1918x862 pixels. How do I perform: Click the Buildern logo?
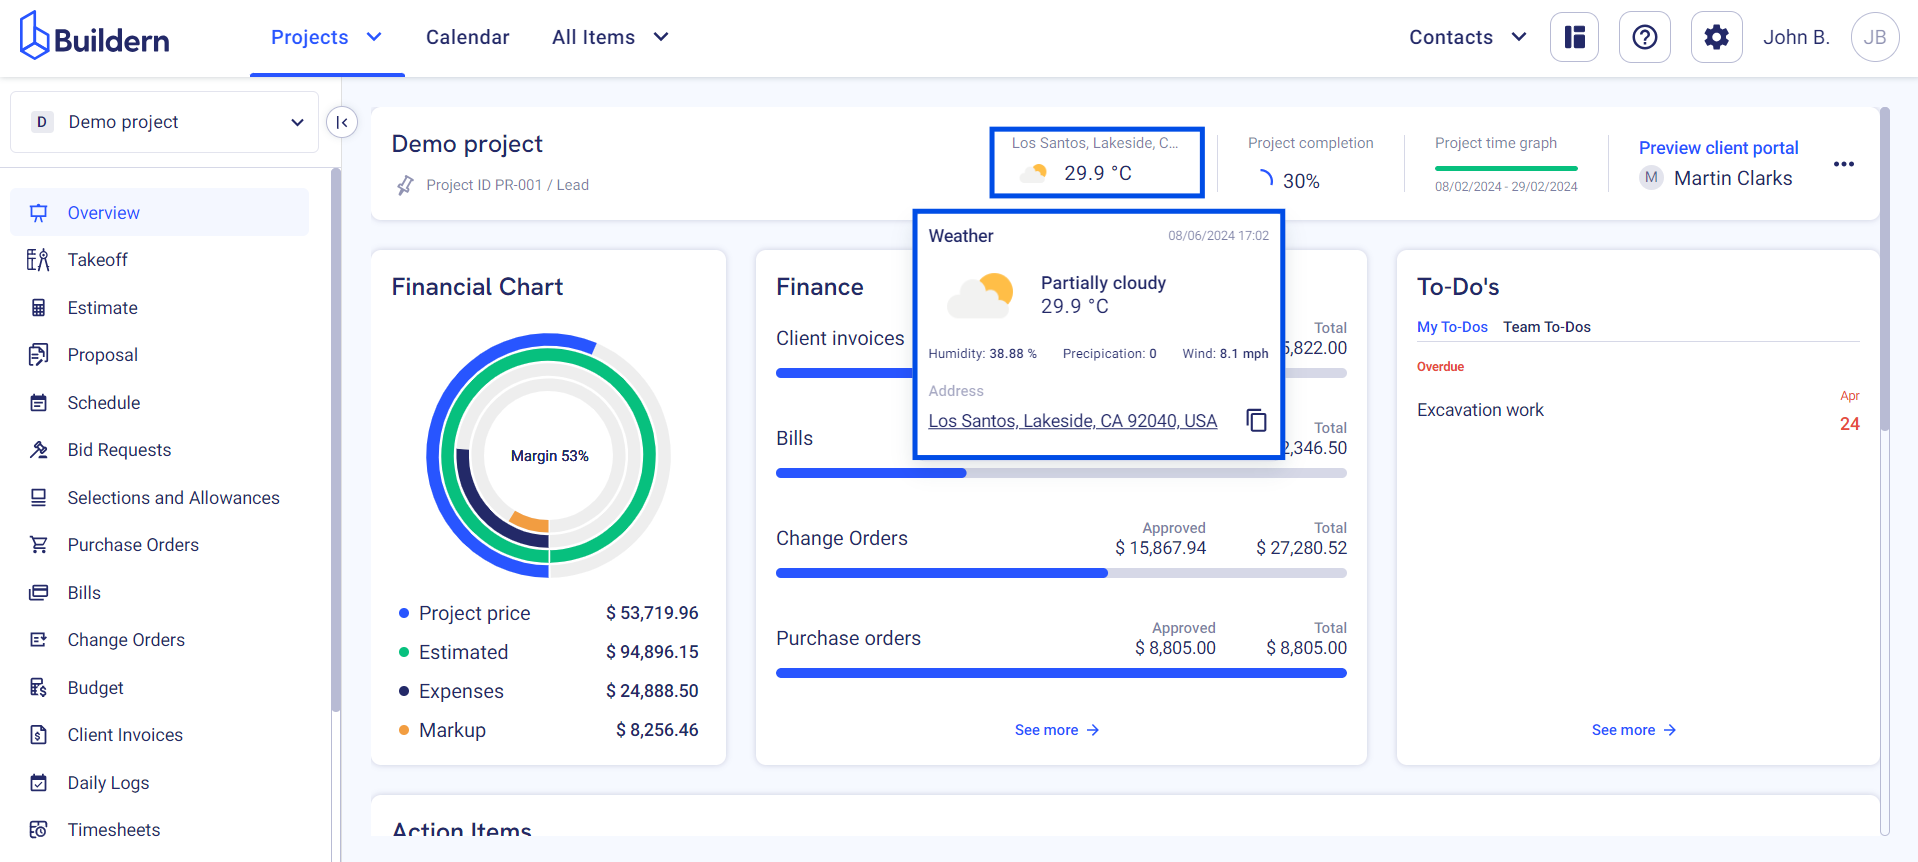coord(94,37)
